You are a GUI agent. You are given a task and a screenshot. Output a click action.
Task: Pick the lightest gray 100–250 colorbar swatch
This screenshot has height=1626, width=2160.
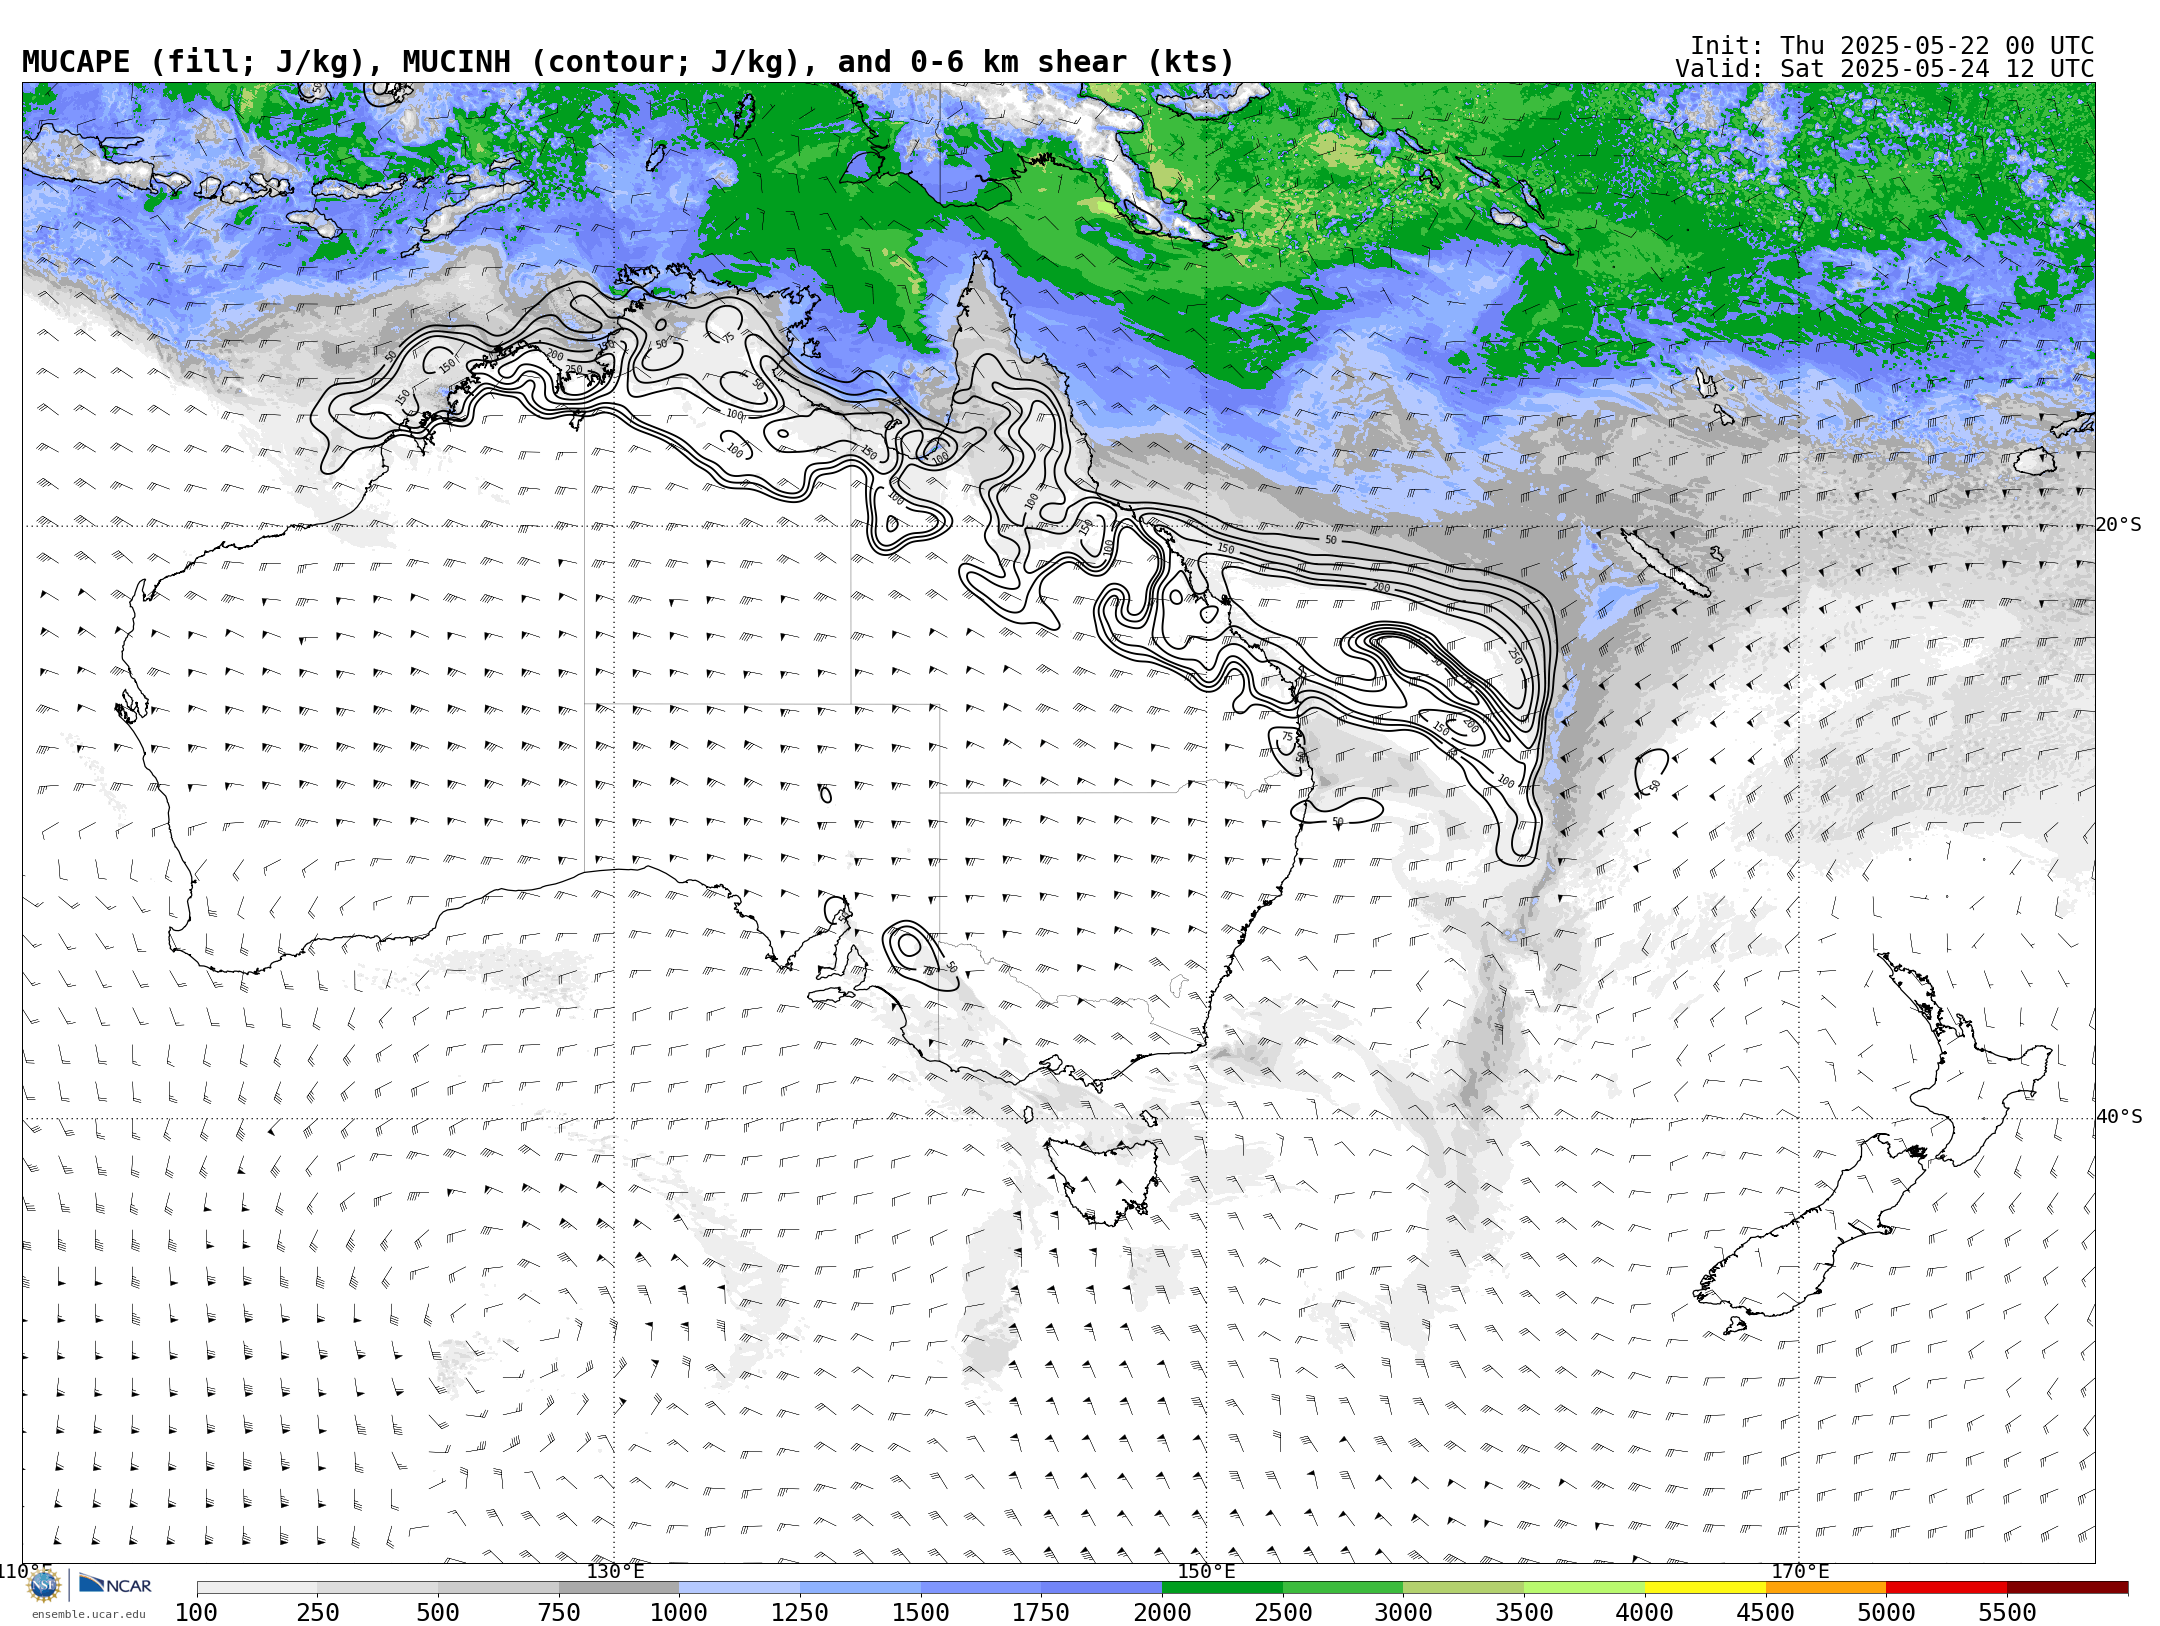(257, 1588)
